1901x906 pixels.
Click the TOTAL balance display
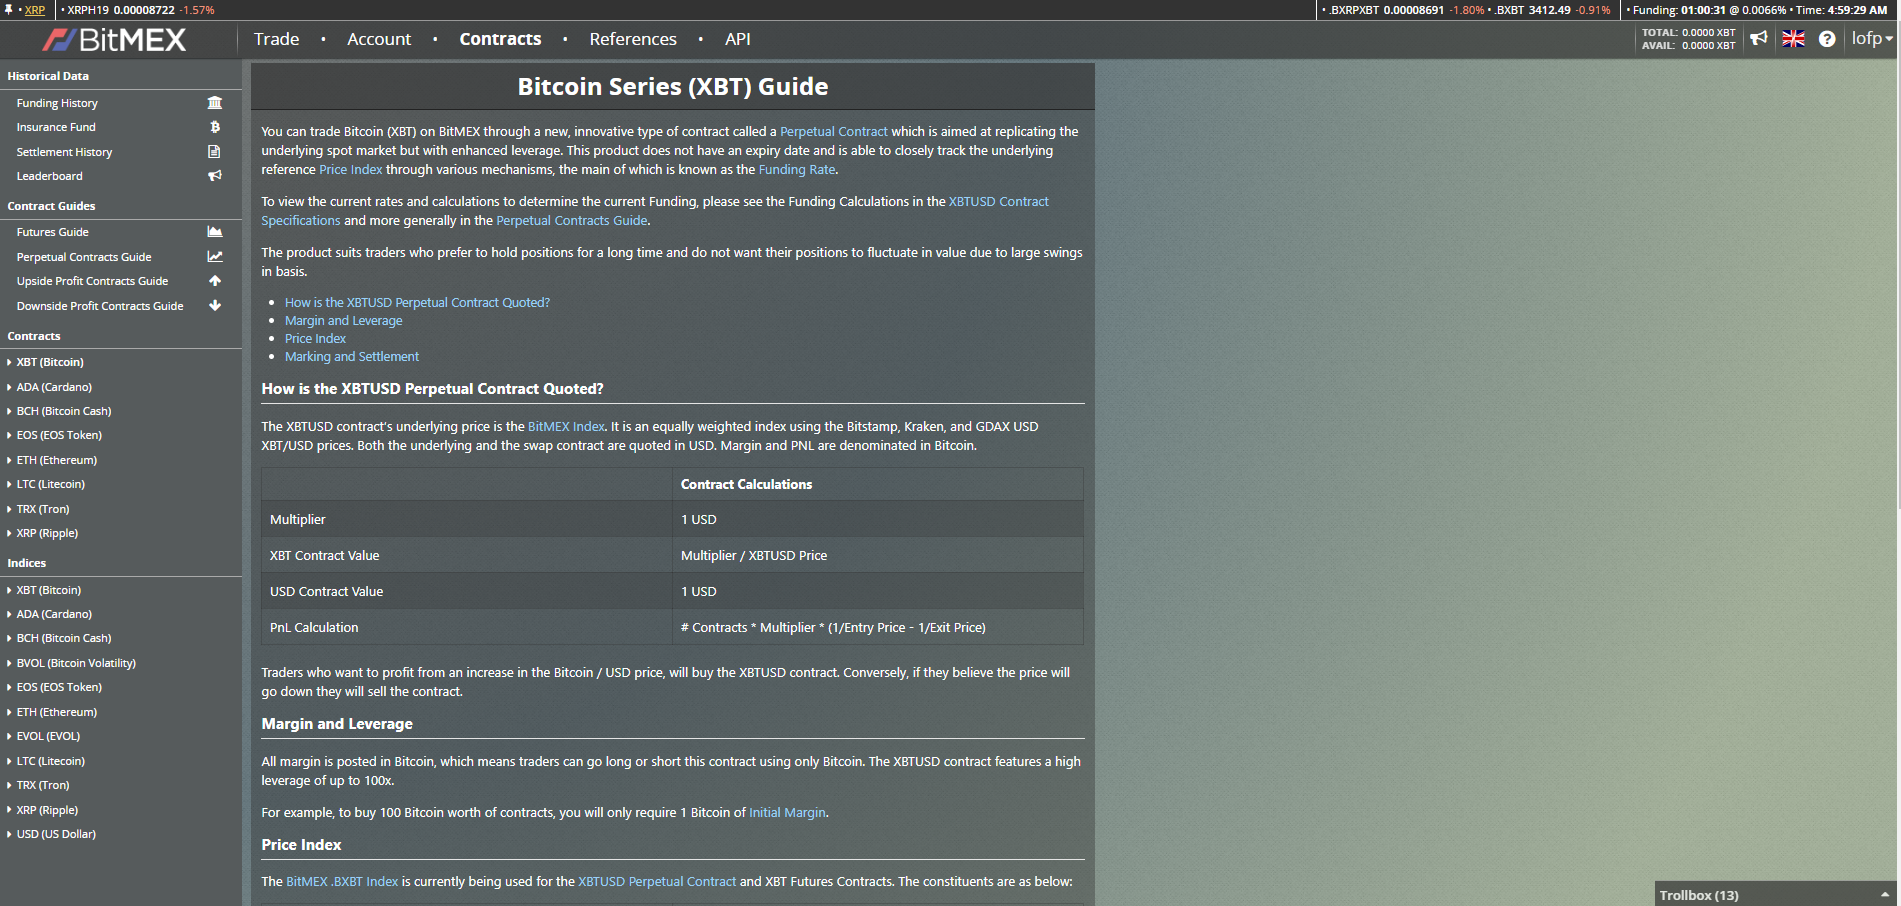click(1688, 33)
